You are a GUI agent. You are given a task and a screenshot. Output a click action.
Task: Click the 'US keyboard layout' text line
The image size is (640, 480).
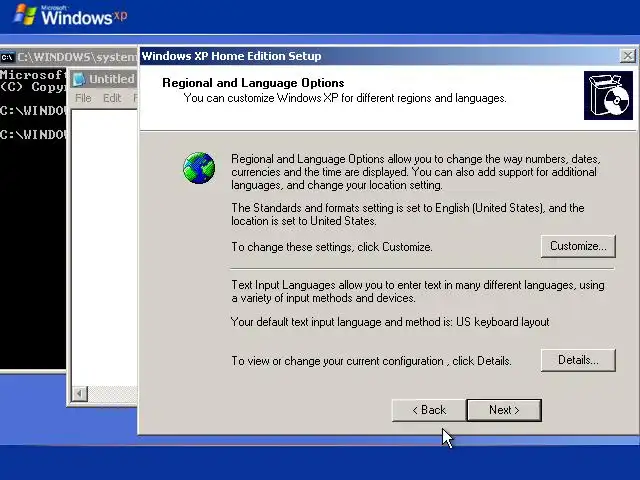(390, 322)
